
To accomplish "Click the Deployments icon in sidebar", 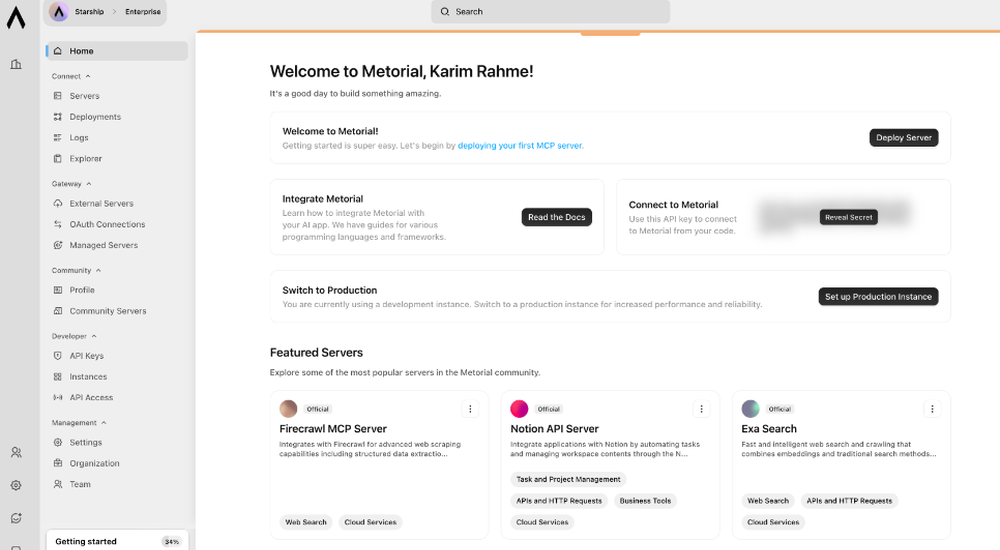I will pos(58,117).
